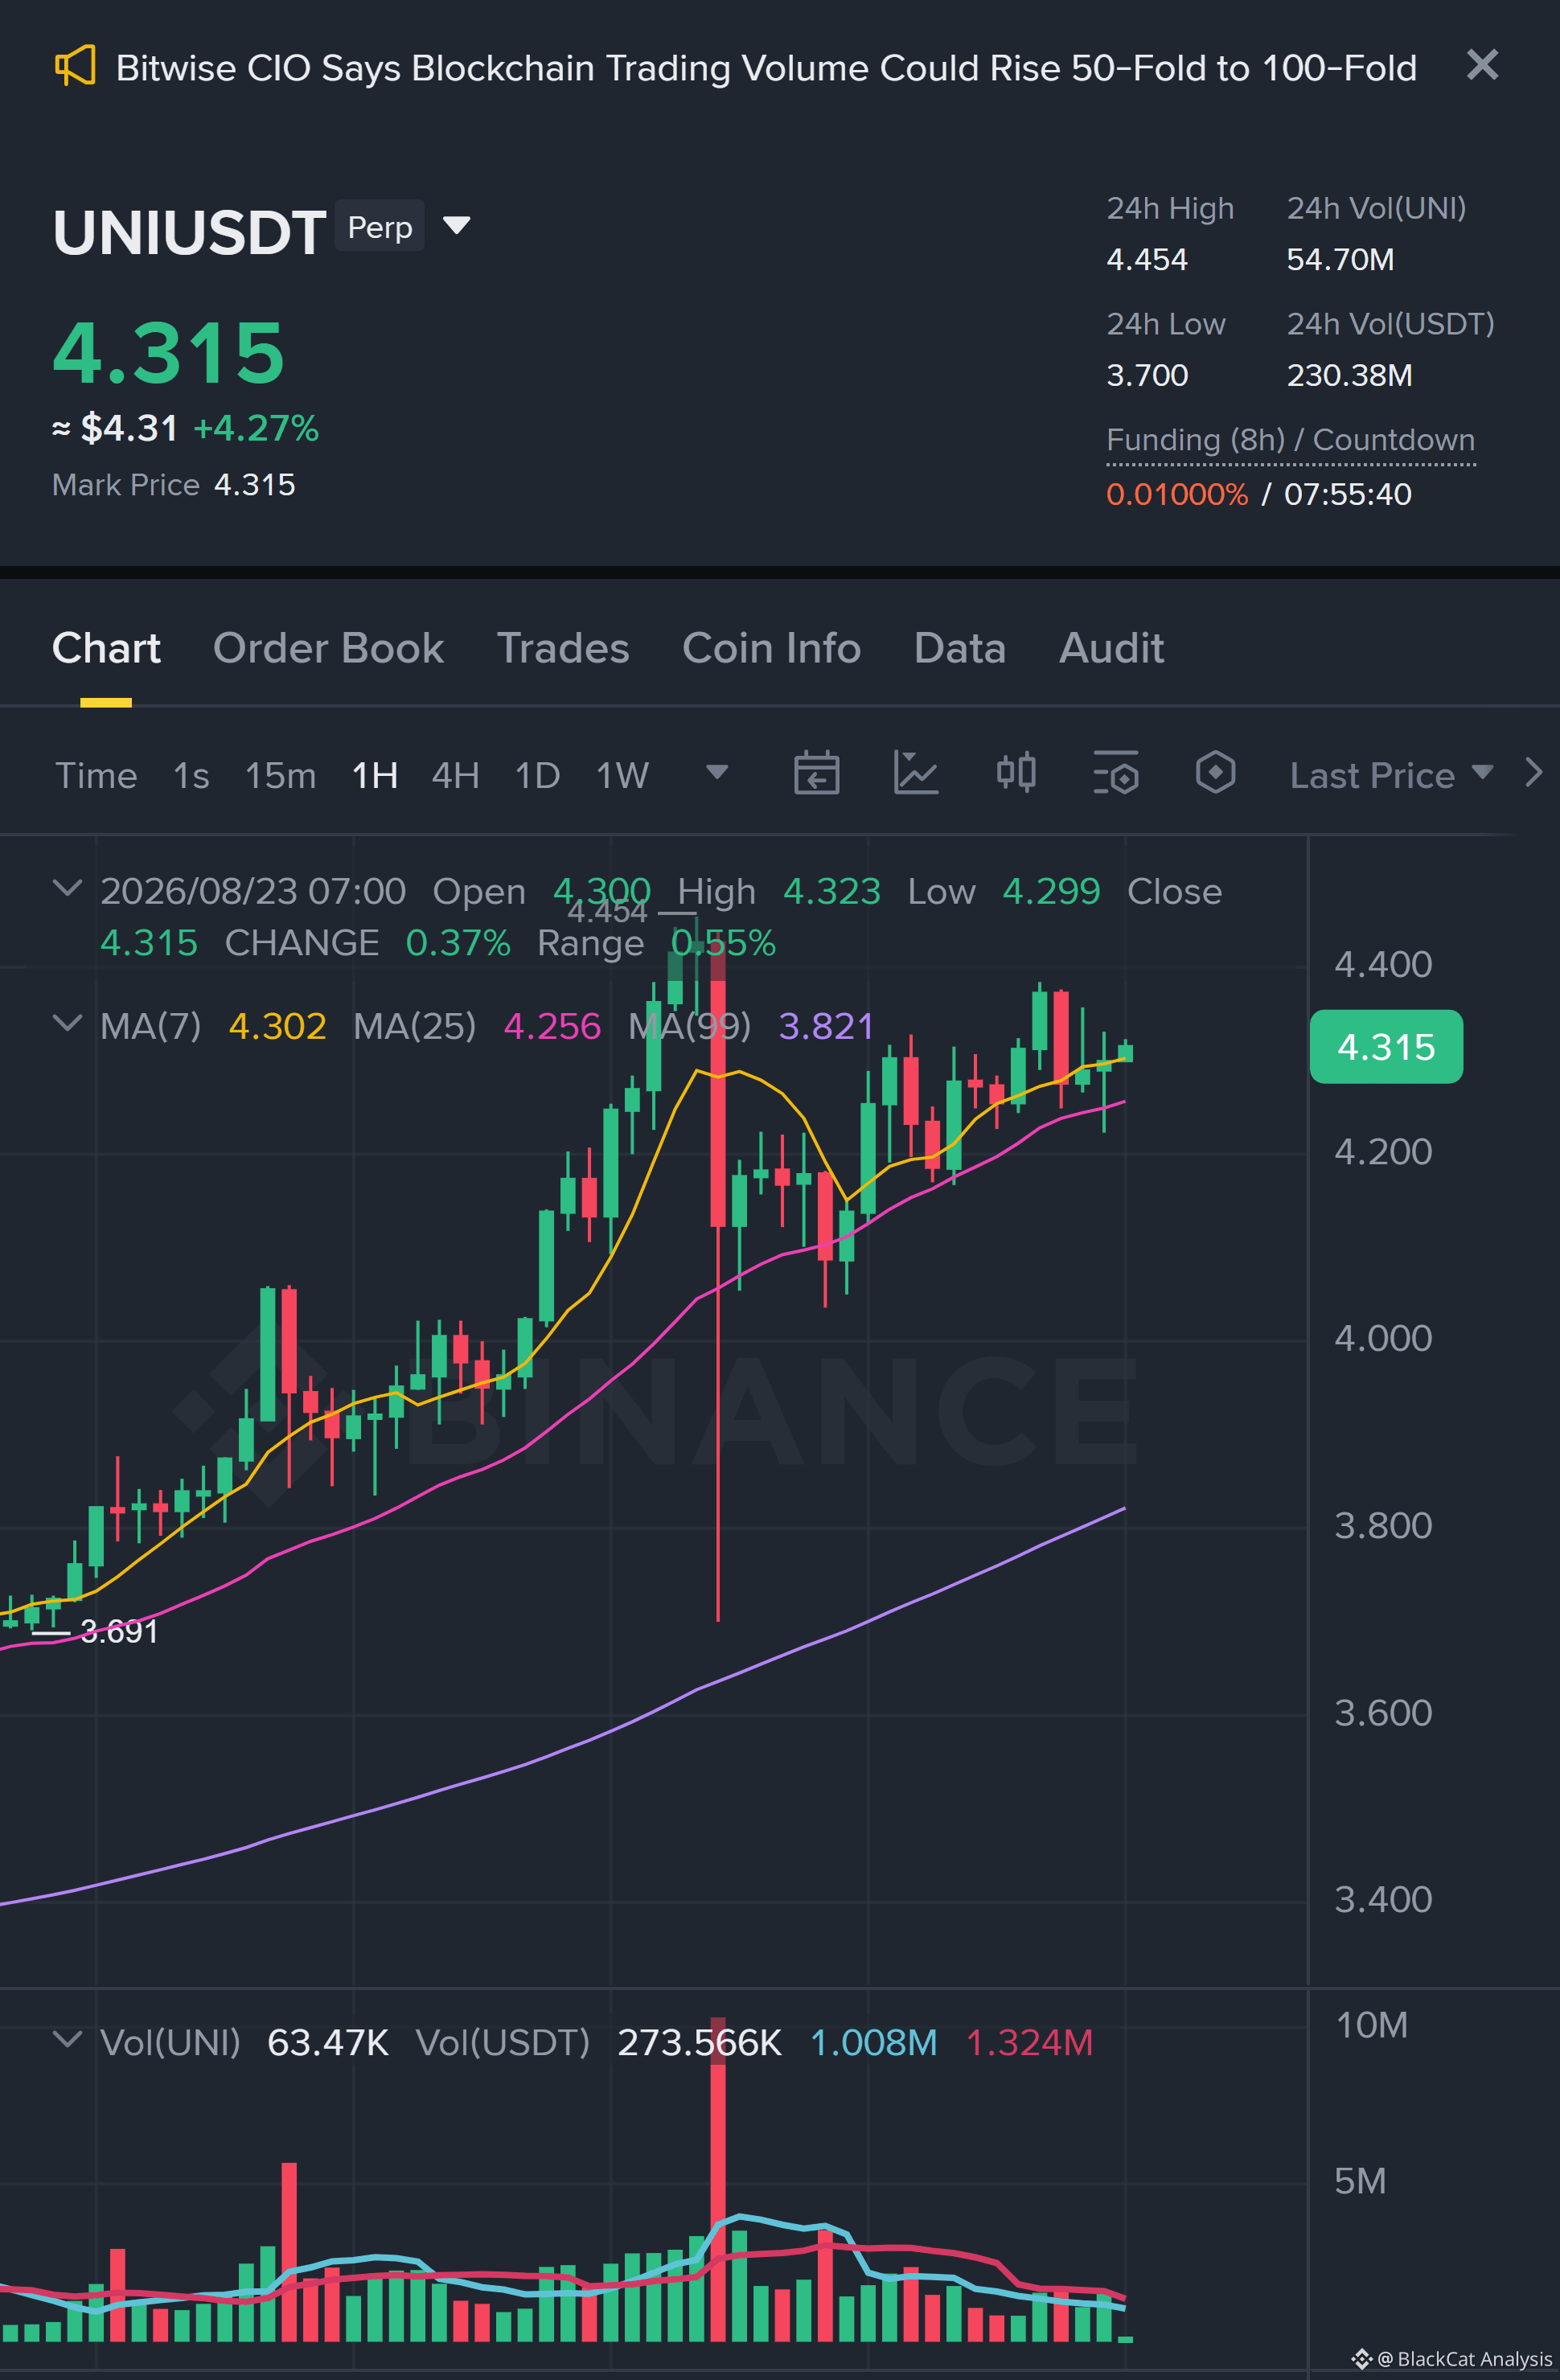Click the 10M volume axis label

click(1371, 2025)
